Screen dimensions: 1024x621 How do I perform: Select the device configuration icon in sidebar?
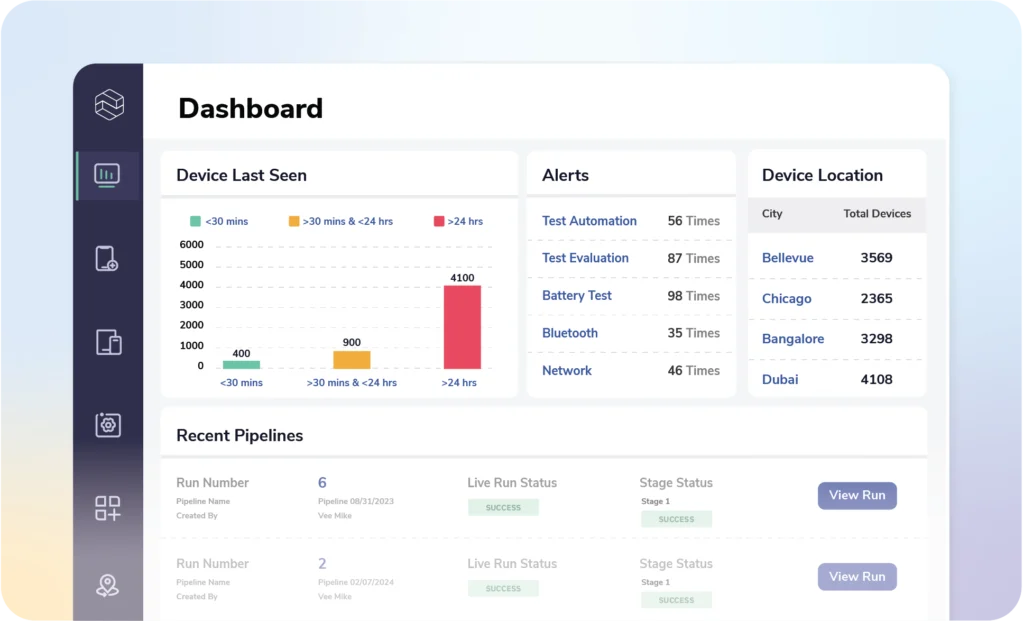[x=107, y=424]
